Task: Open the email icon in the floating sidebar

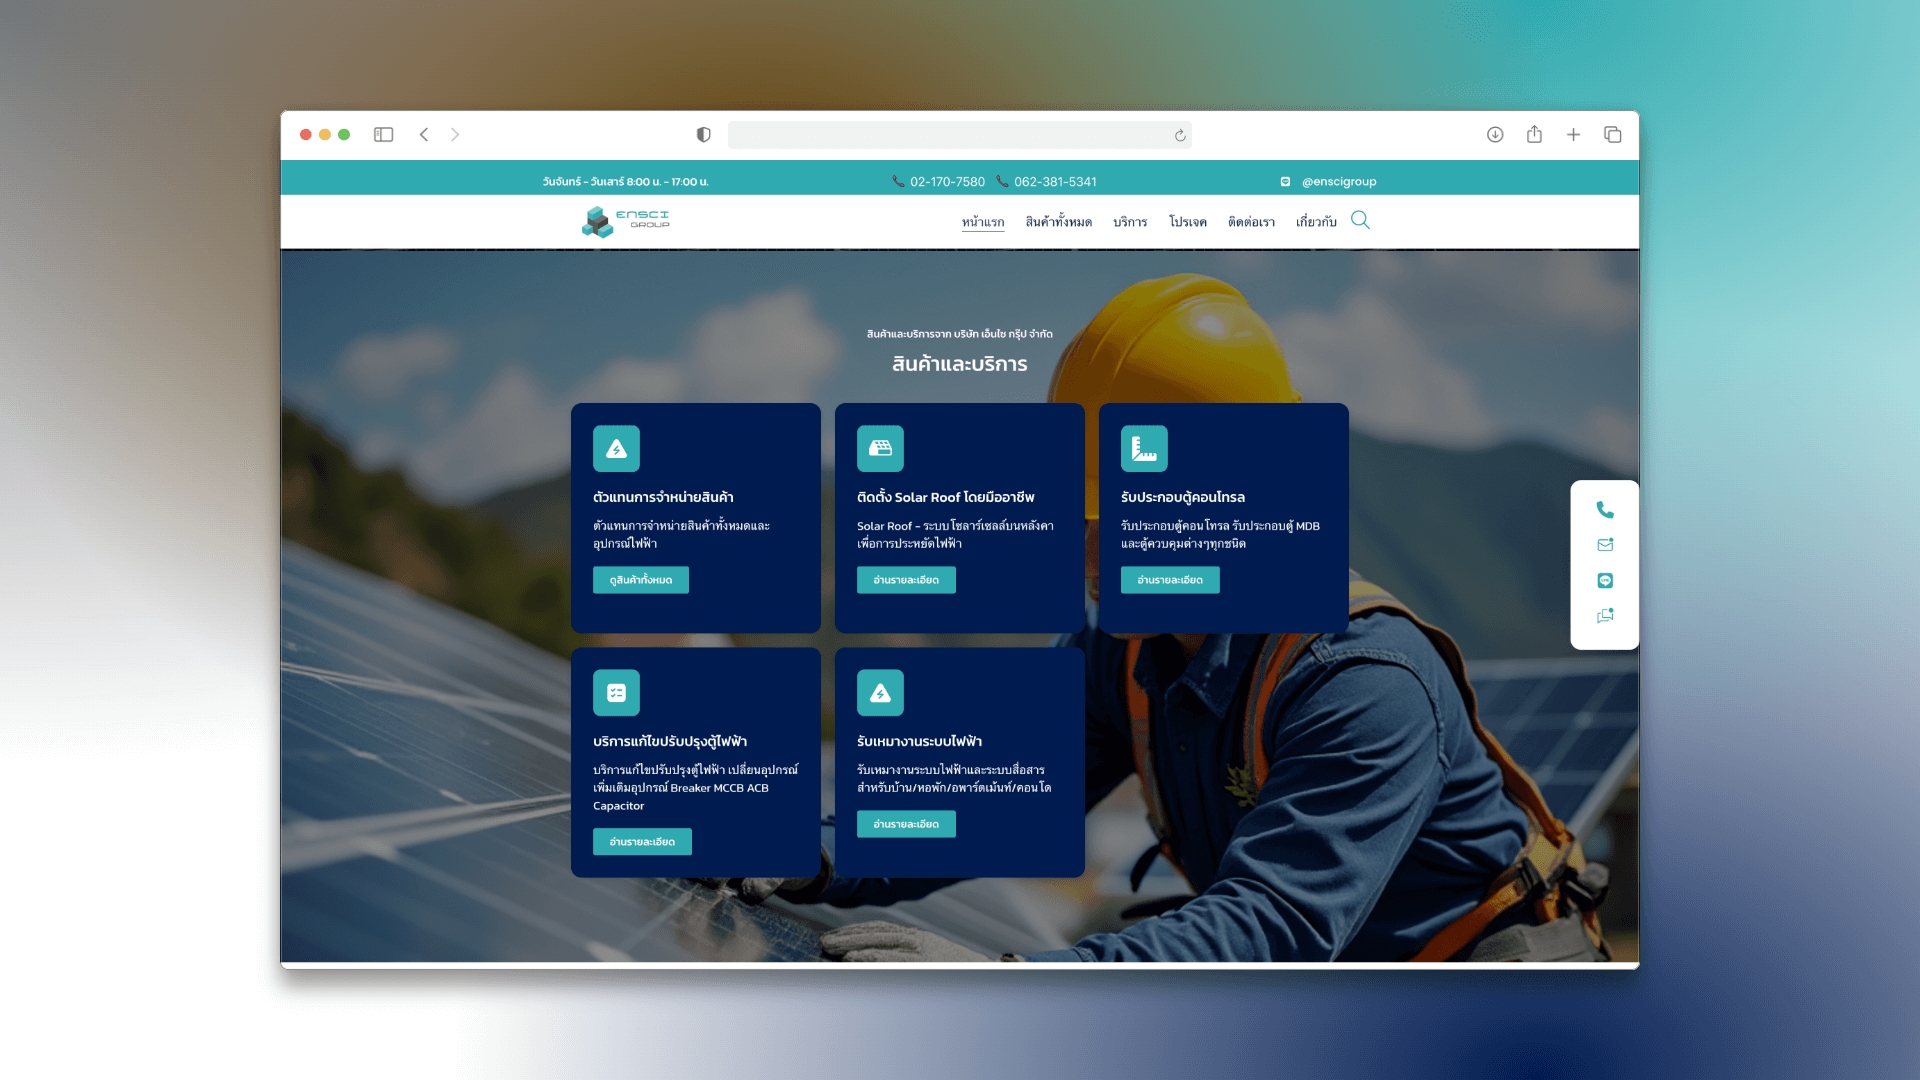Action: click(1604, 545)
